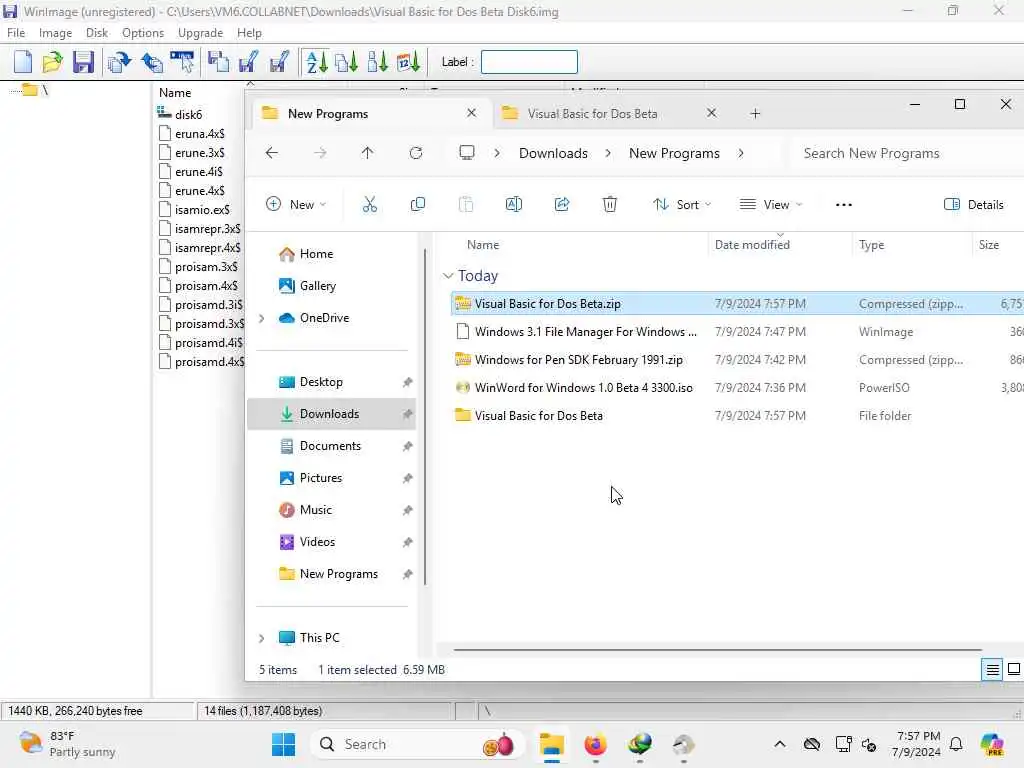This screenshot has height=768, width=1024.
Task: Click the New image icon in WinImage toolbar
Action: coord(23,62)
